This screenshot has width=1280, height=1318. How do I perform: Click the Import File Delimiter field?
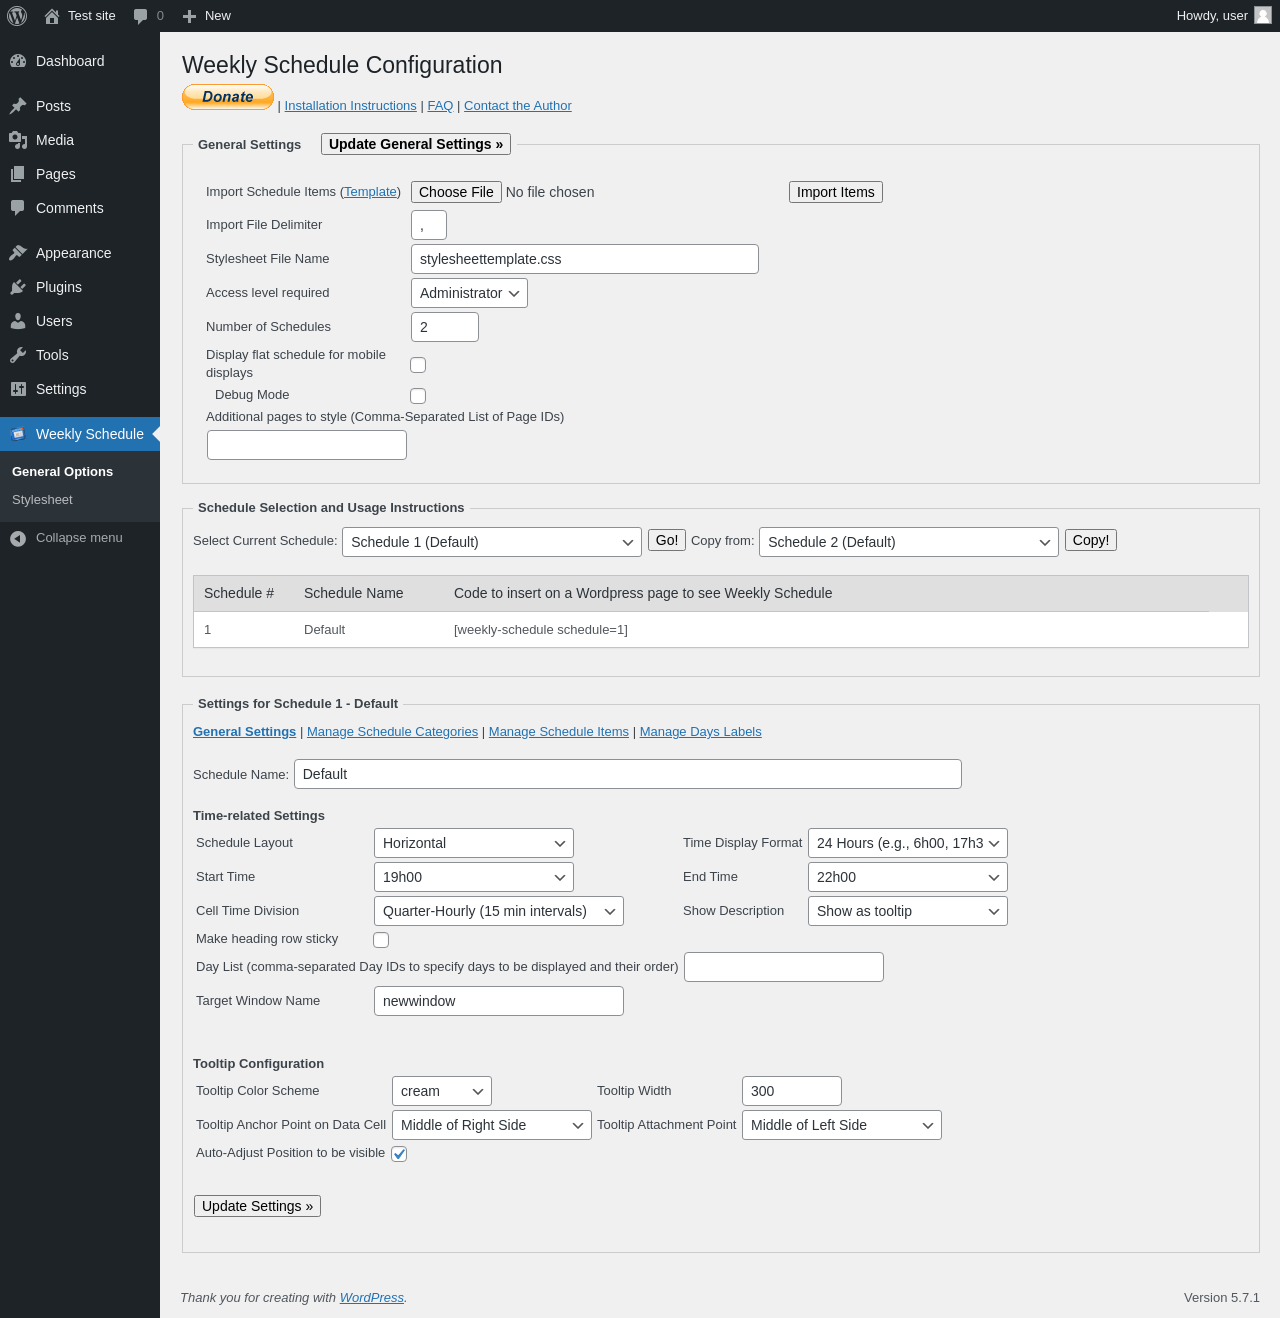tap(429, 225)
